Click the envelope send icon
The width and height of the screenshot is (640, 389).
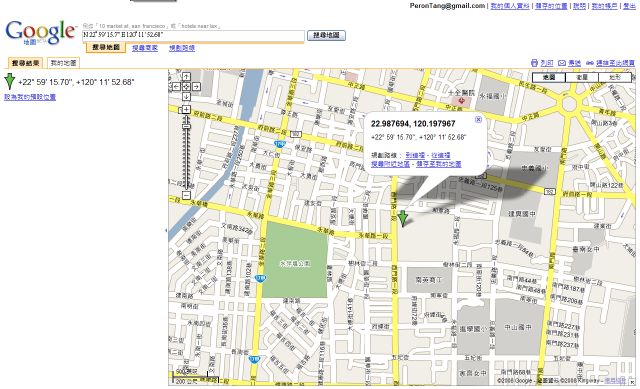tap(562, 63)
